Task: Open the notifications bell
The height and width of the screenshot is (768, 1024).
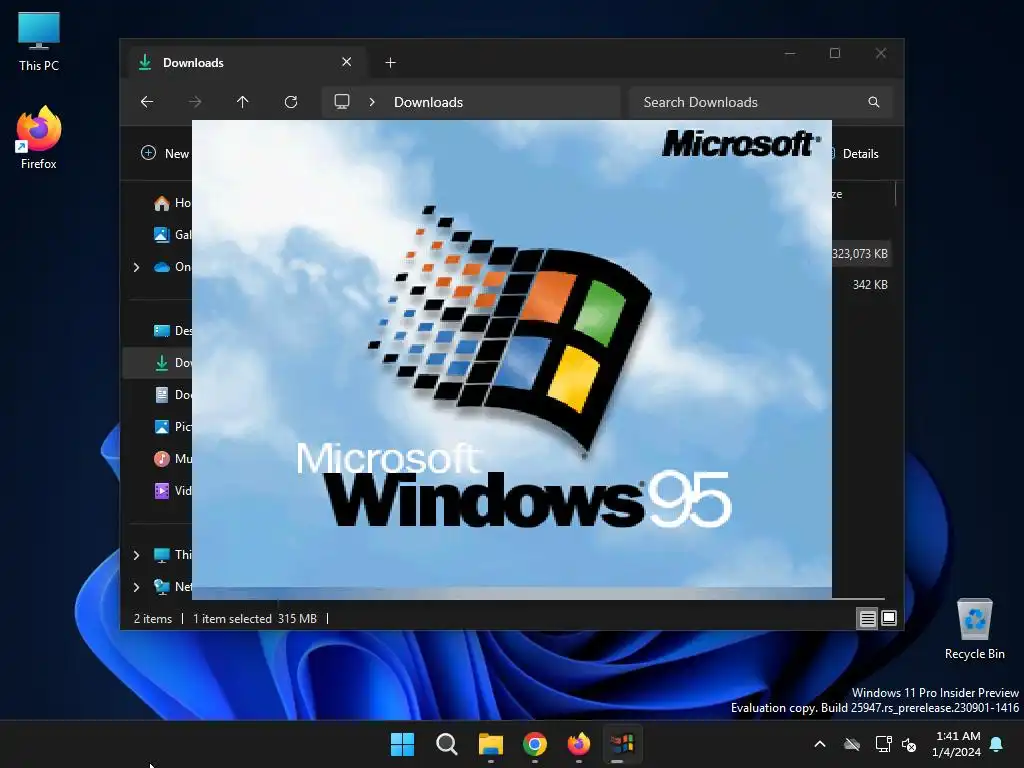Action: (x=997, y=744)
